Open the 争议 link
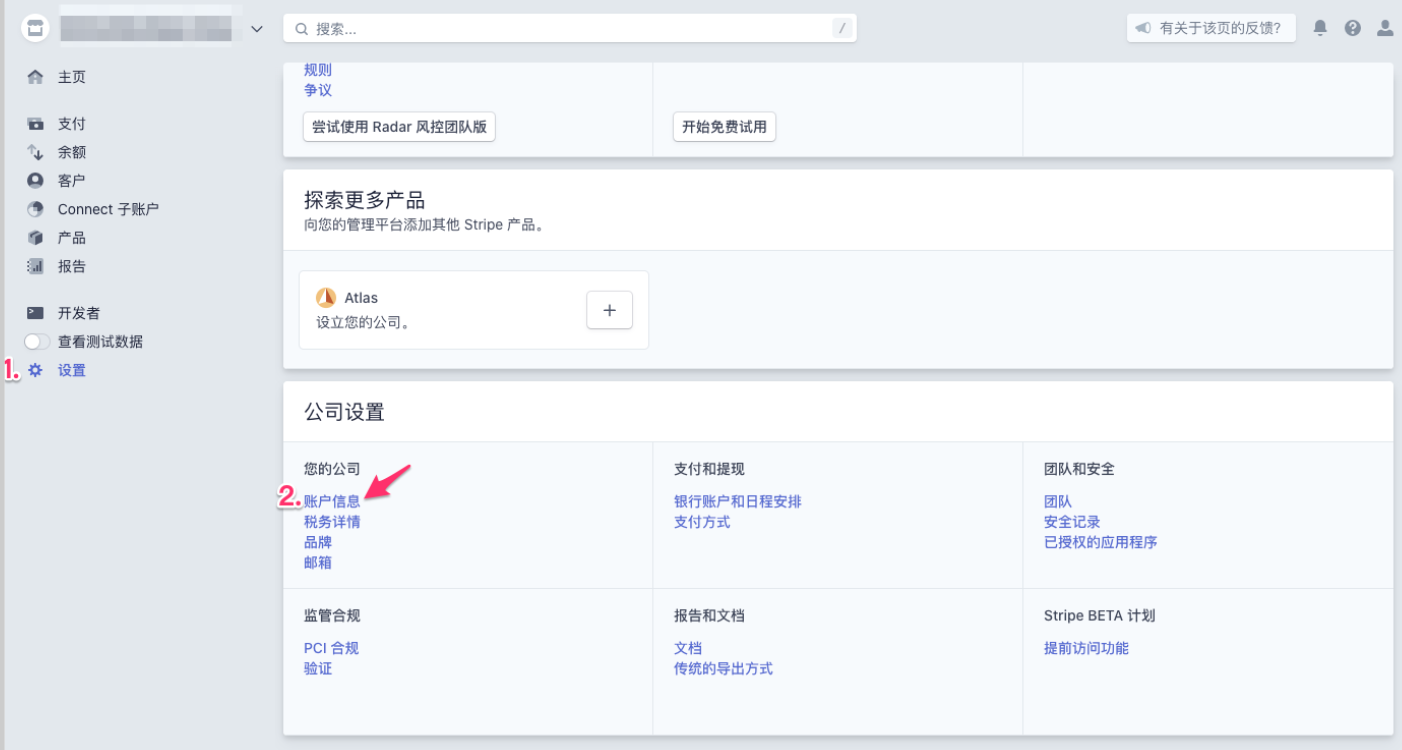 [318, 90]
